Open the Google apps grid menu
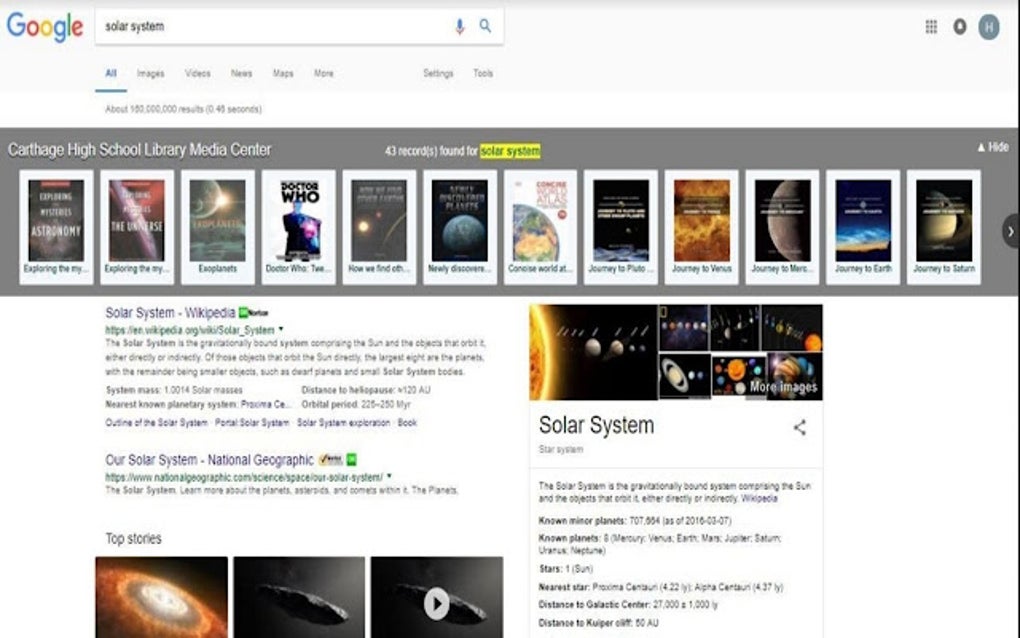1020x638 pixels. click(930, 26)
